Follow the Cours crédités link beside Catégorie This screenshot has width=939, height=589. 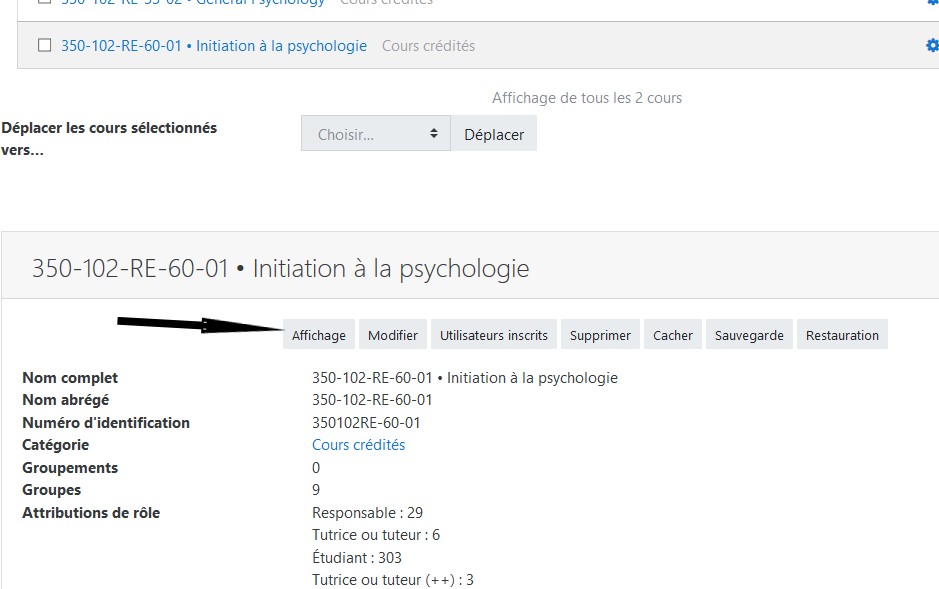(x=358, y=445)
